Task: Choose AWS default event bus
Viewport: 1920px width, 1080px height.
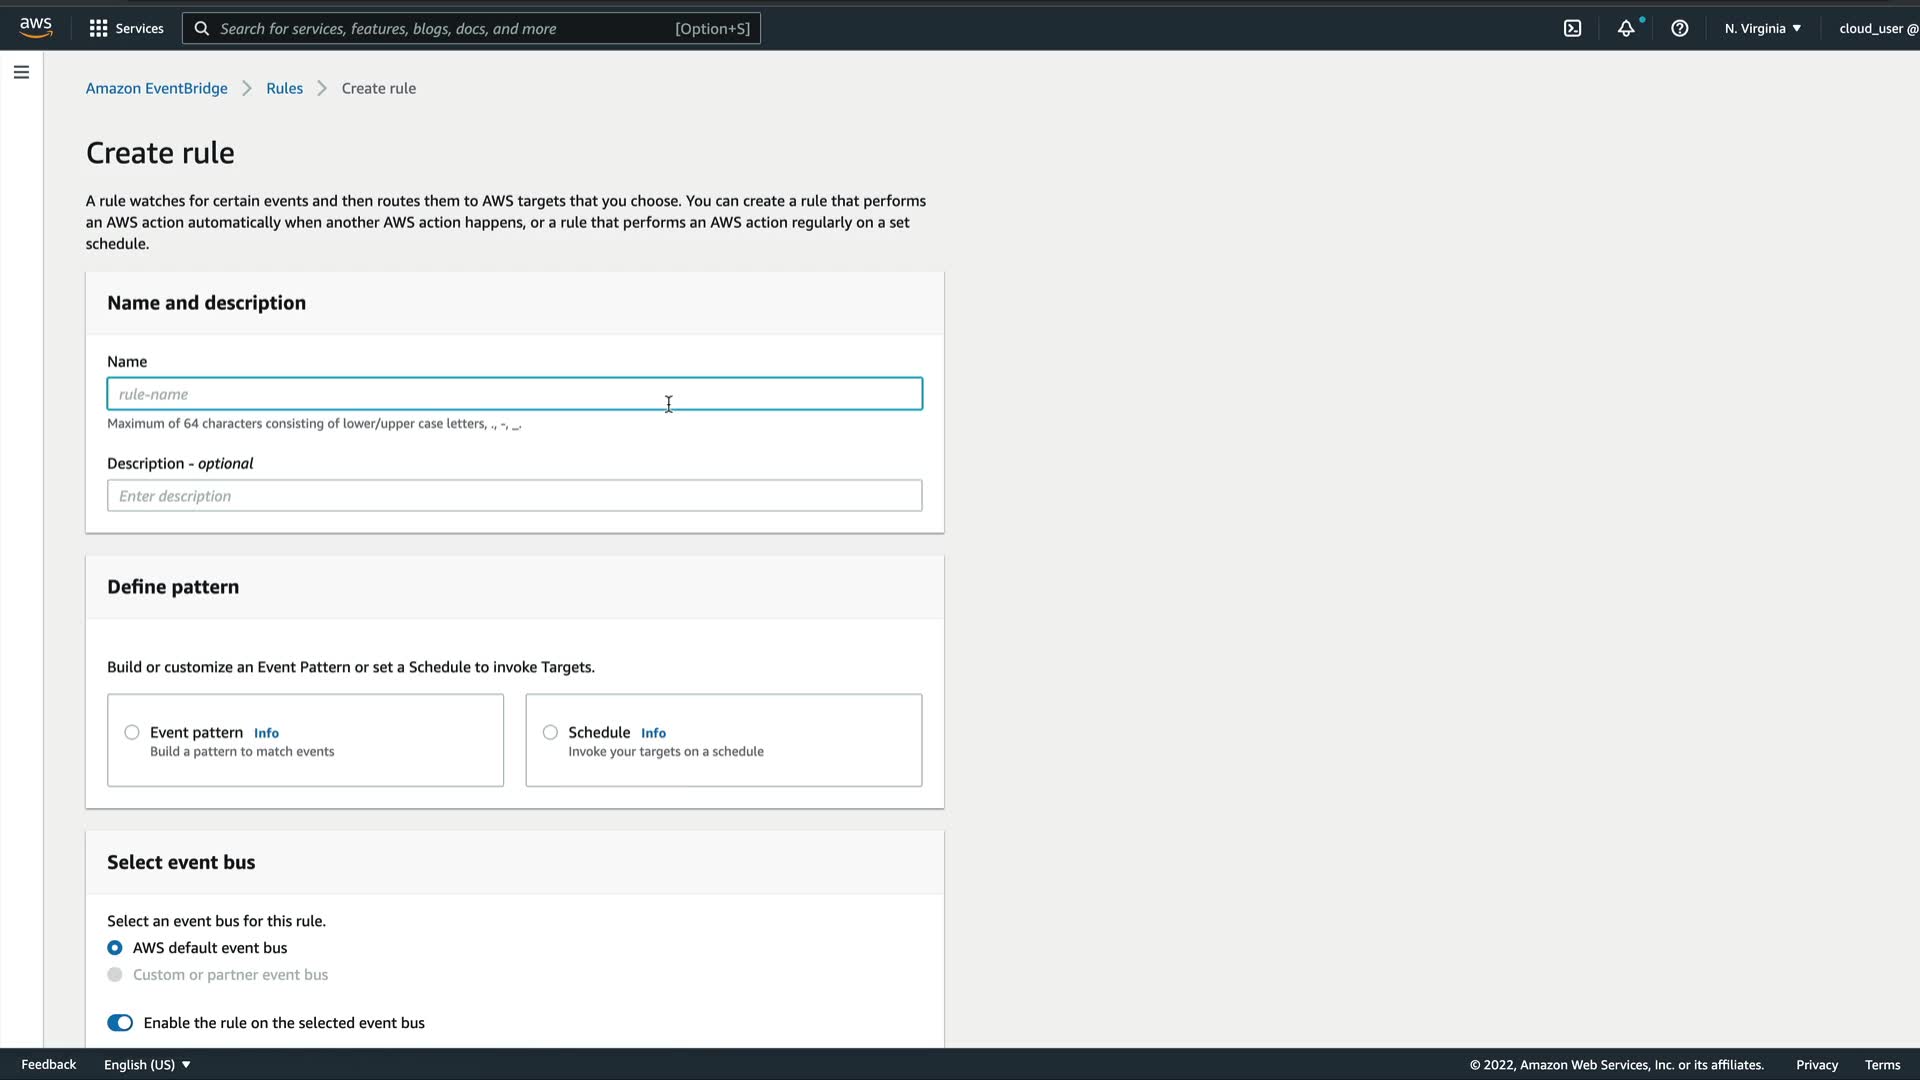Action: [115, 947]
